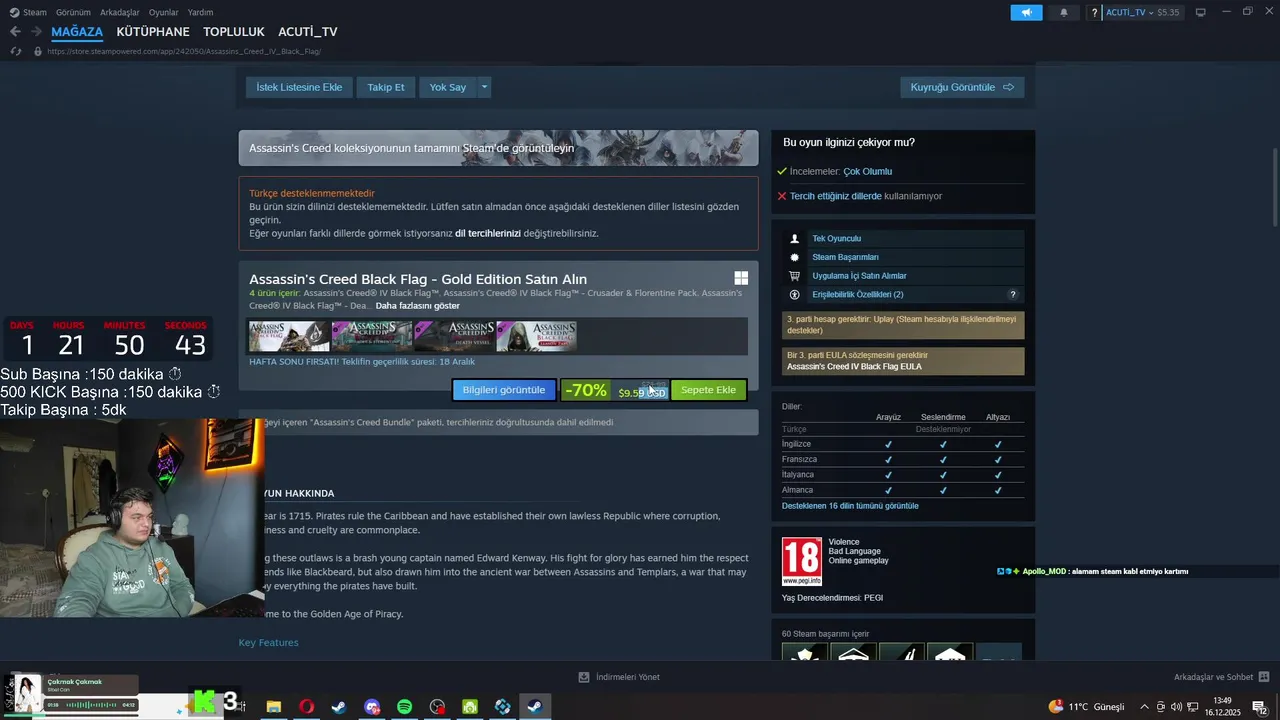Image resolution: width=1280 pixels, height=720 pixels.
Task: Click the Tek Oyunculu person icon
Action: point(795,239)
